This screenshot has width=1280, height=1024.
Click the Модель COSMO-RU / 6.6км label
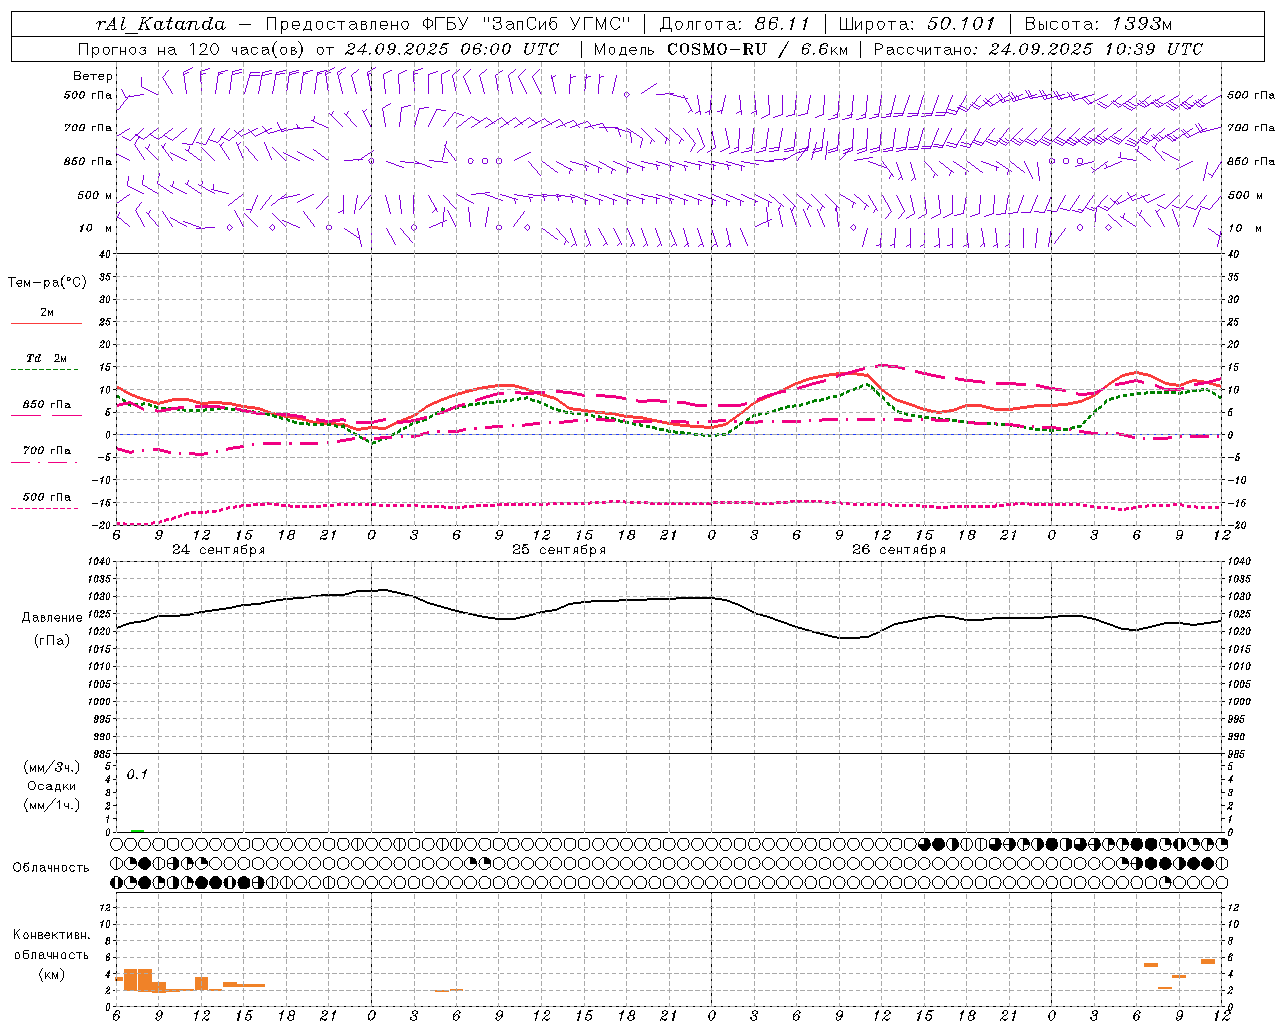click(x=721, y=49)
